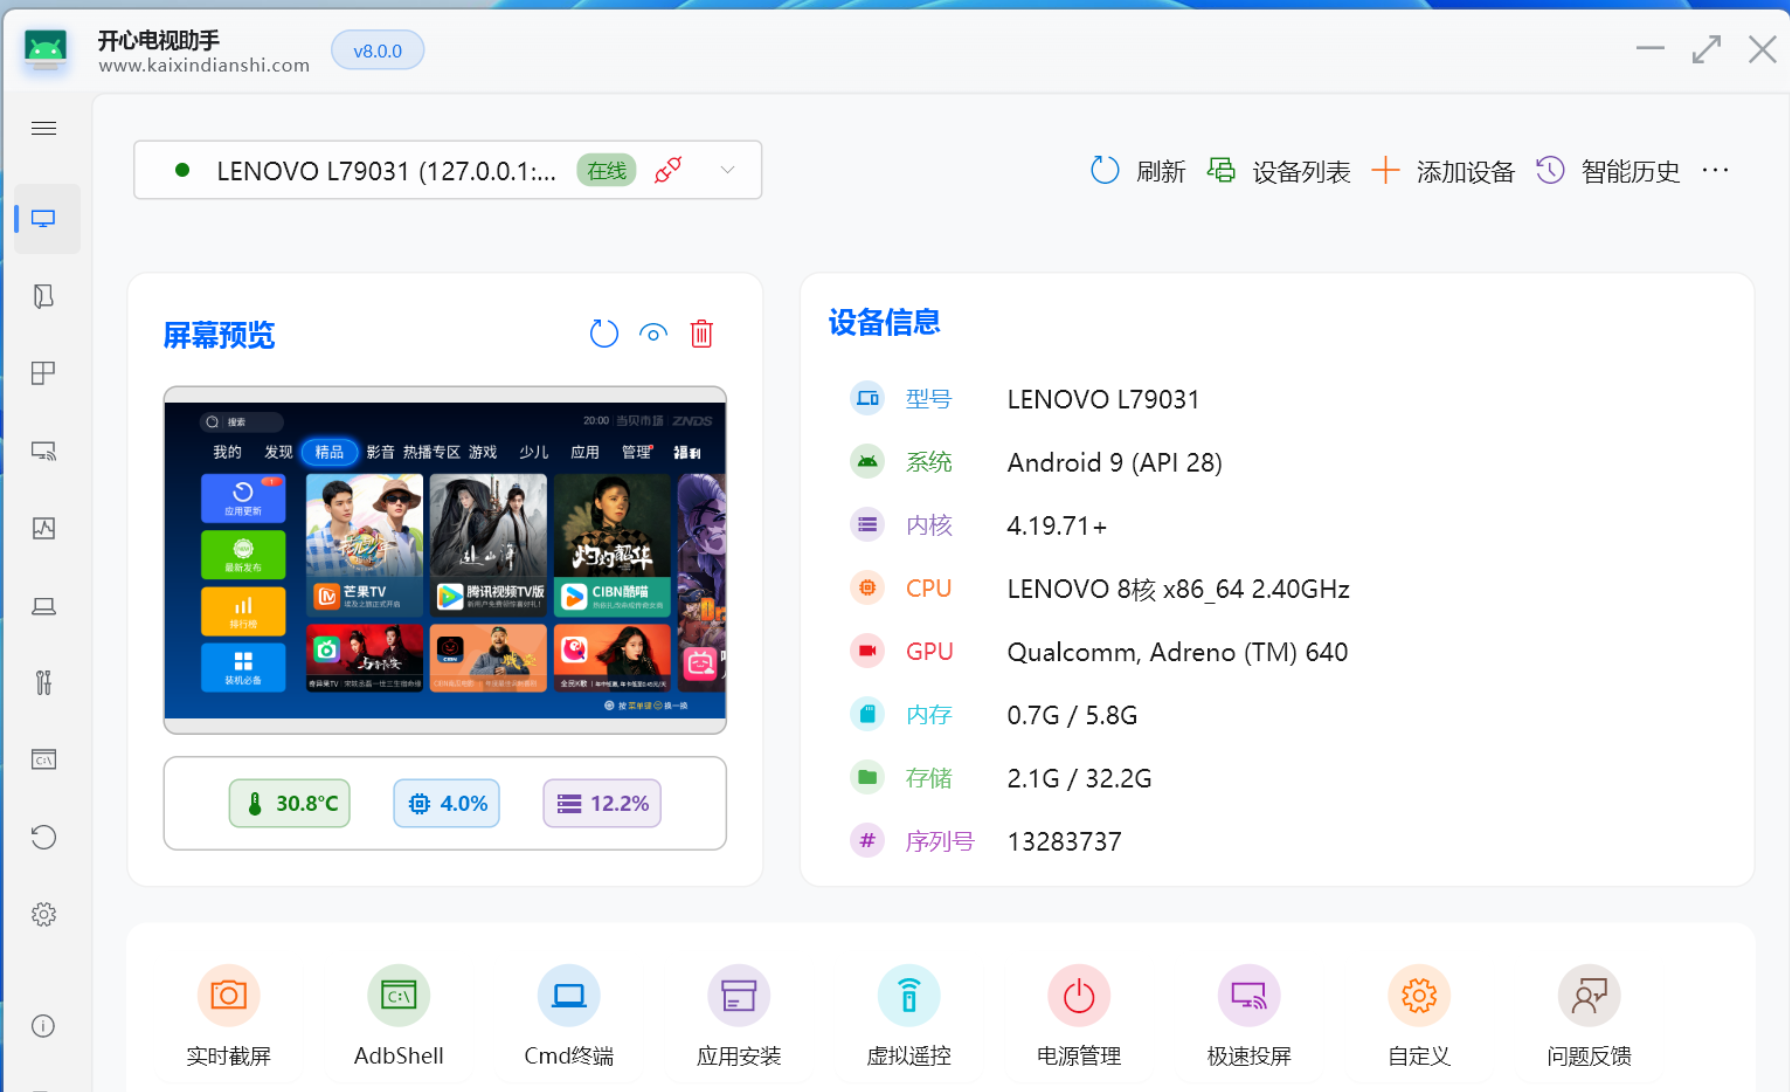Click the 12.2% memory usage badge
The height and width of the screenshot is (1092, 1790).
pos(602,803)
